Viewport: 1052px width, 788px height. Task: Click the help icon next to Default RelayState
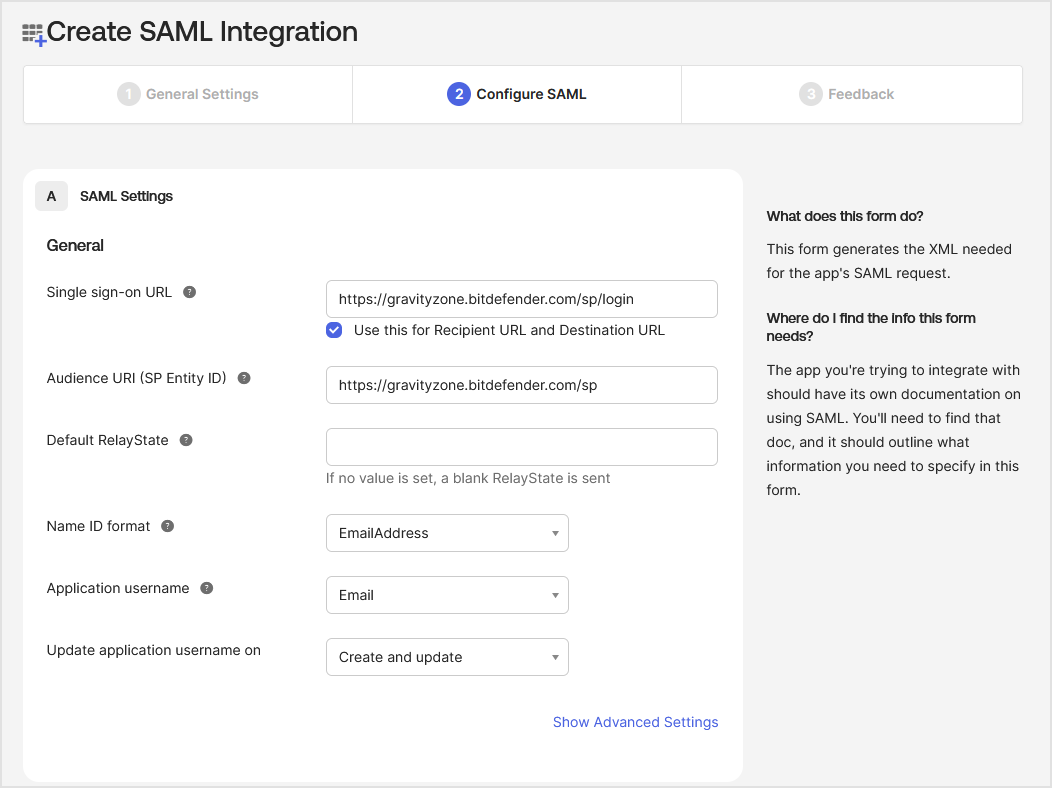point(186,440)
